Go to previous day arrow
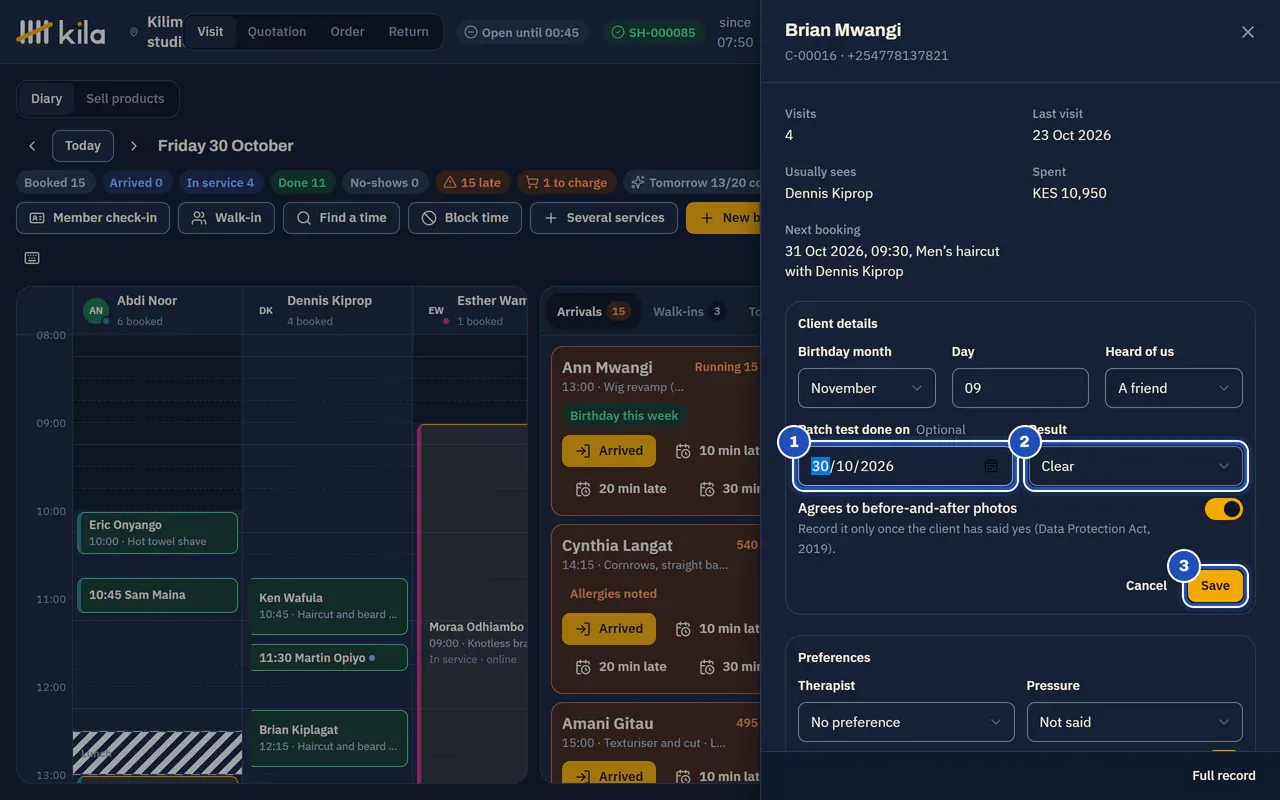This screenshot has height=800, width=1280. point(32,146)
